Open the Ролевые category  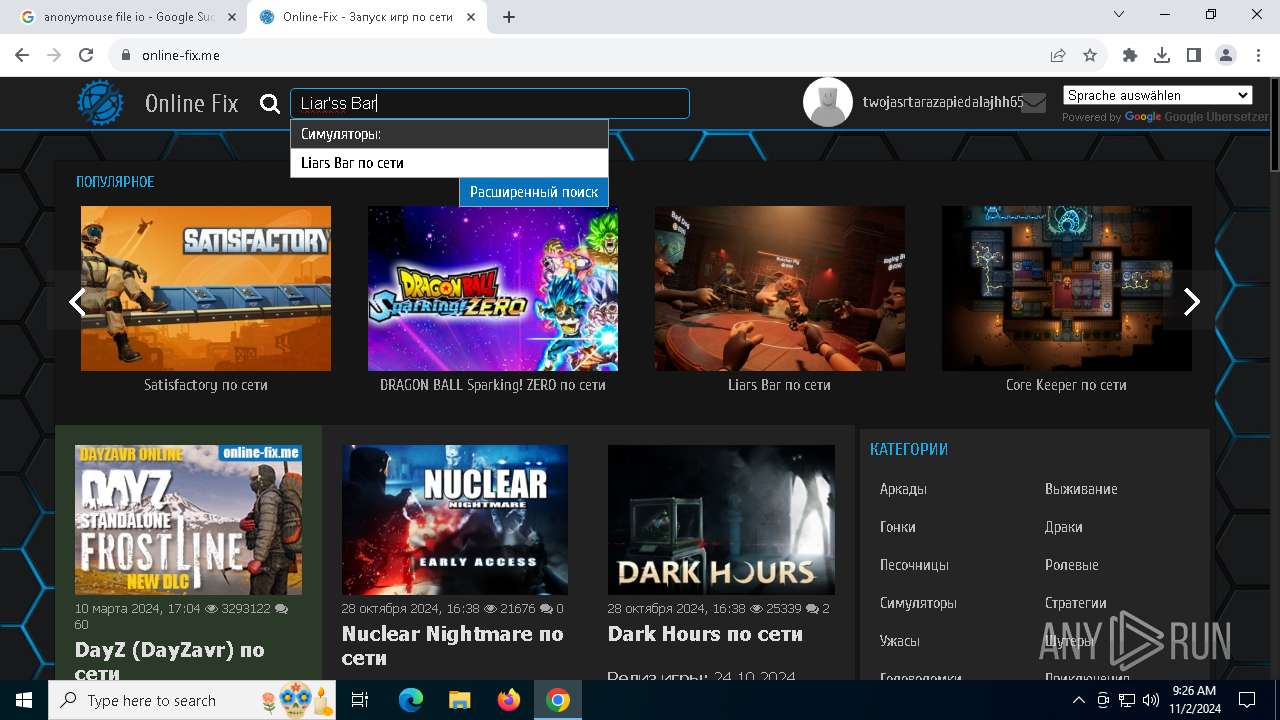coord(1072,565)
